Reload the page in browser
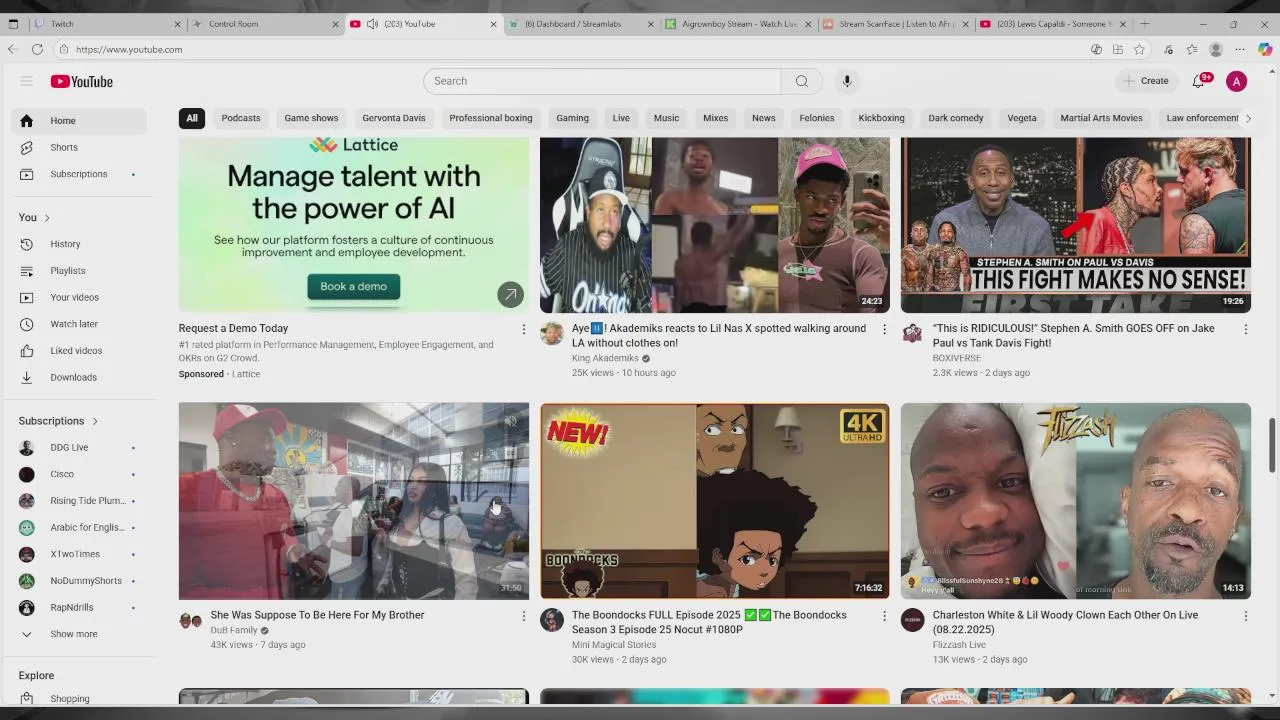The image size is (1280, 720). 37,49
